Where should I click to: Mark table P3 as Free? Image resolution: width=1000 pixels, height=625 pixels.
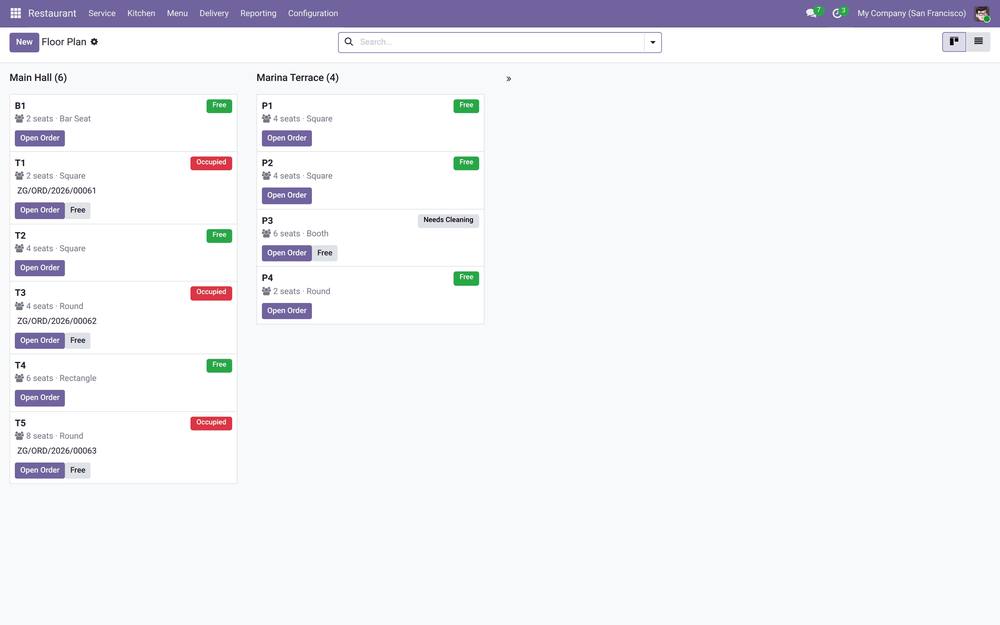(325, 253)
